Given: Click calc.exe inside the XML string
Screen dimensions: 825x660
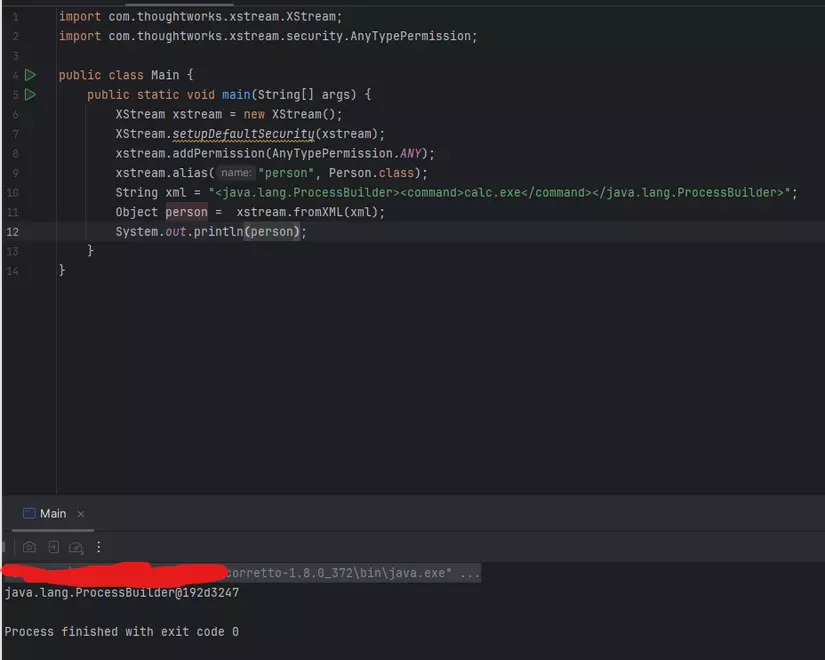Looking at the screenshot, I should point(492,193).
